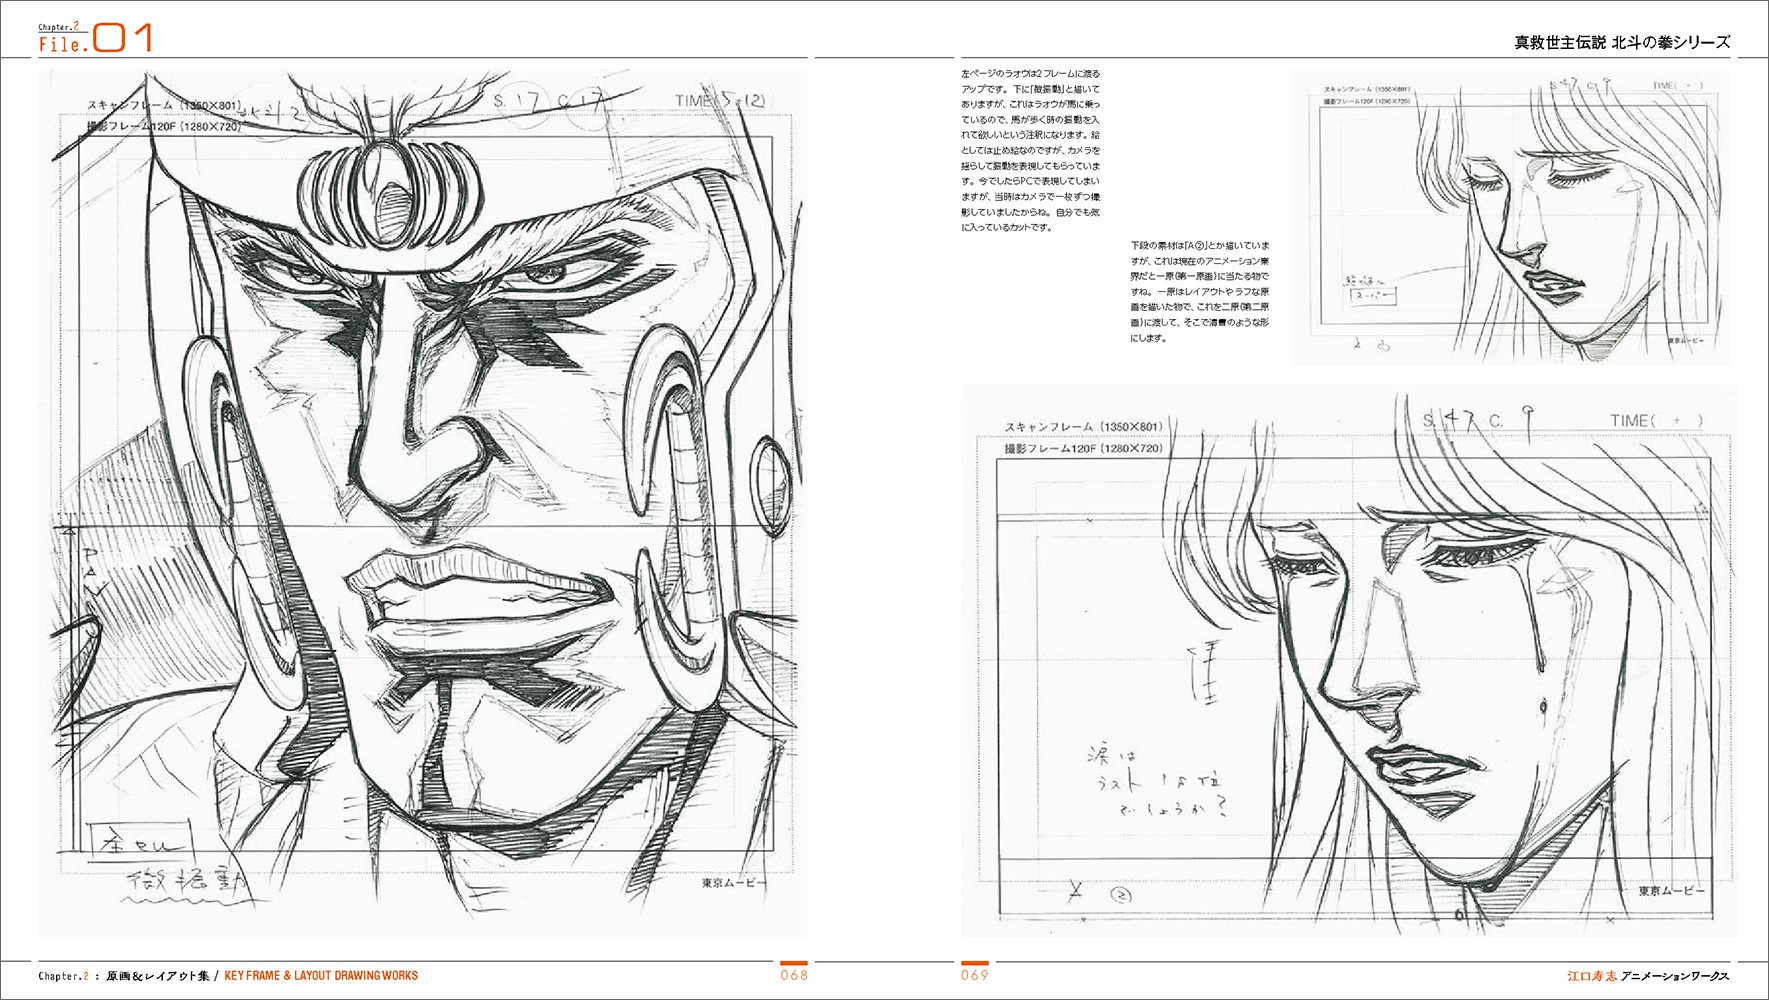The image size is (1769, 1000).
Task: Click the TIME field on Raoh sketch
Action: coord(719,101)
